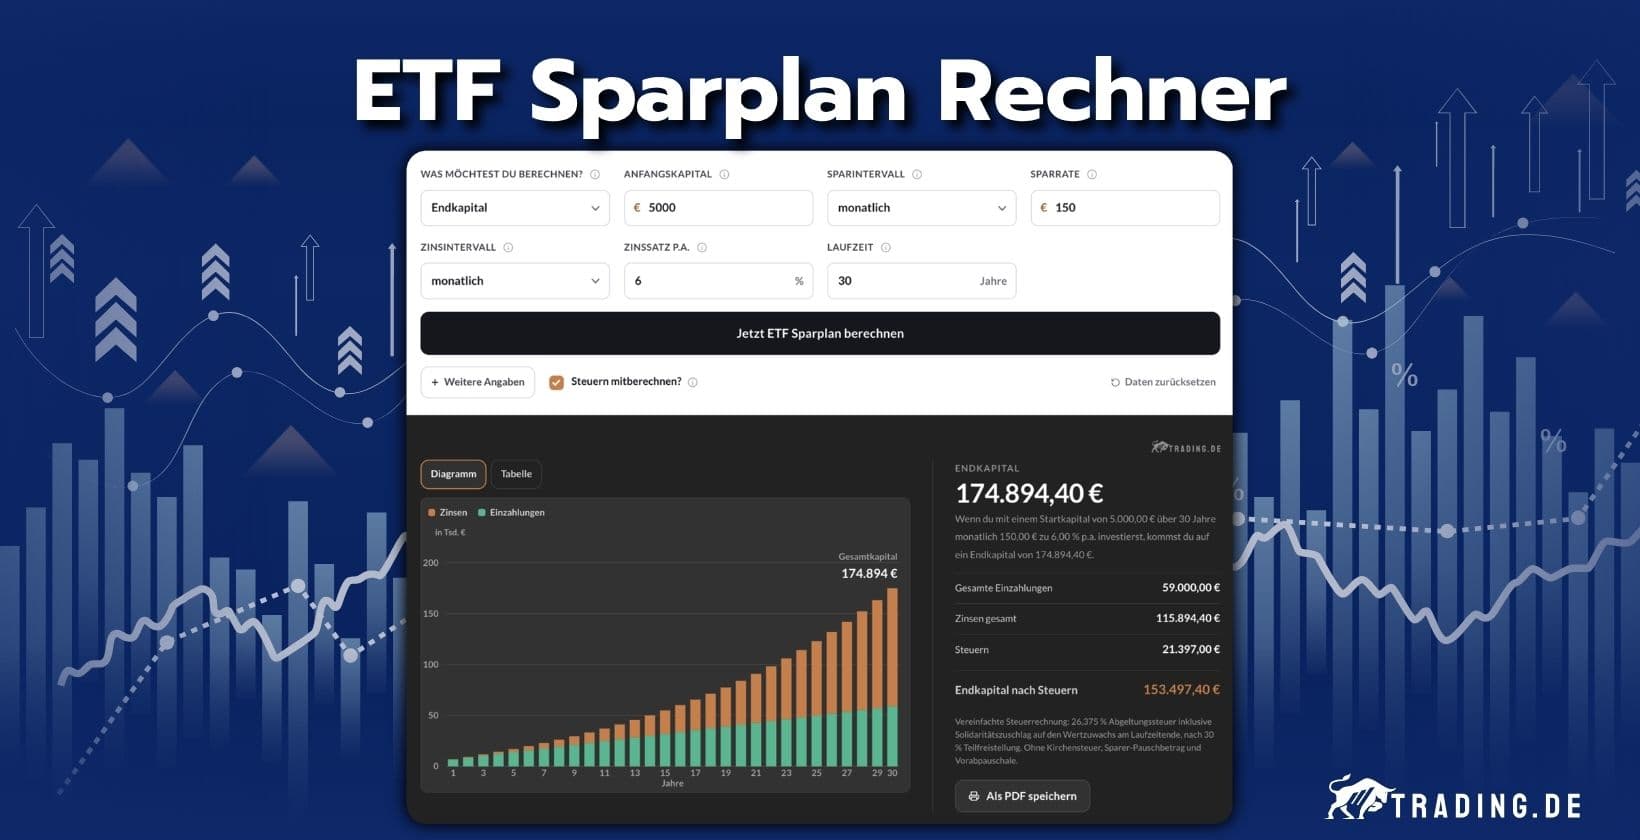This screenshot has width=1640, height=840.
Task: Show info tooltip for Zinsintervall
Action: tap(508, 247)
